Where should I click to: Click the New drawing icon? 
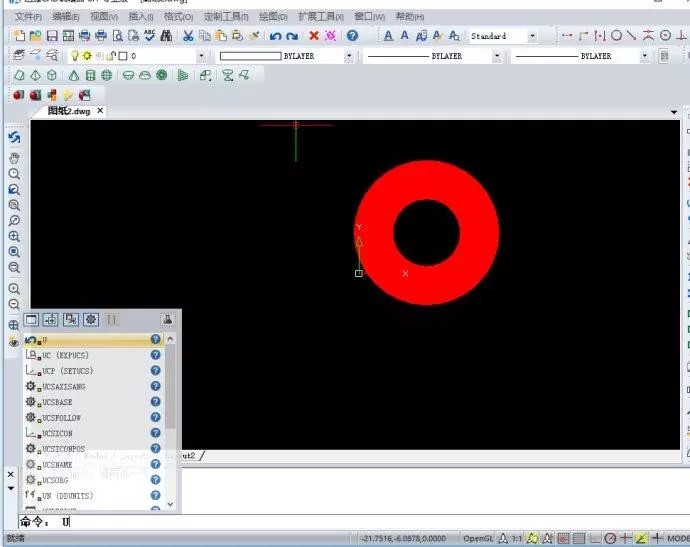(x=19, y=36)
